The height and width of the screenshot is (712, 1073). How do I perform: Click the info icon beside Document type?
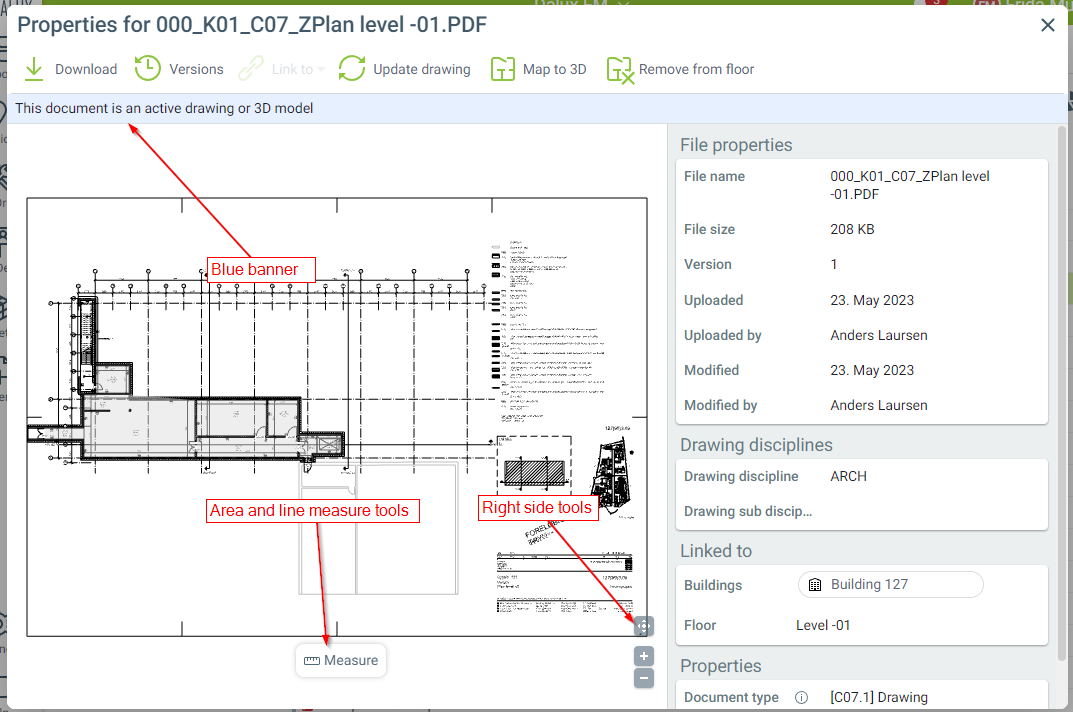801,697
